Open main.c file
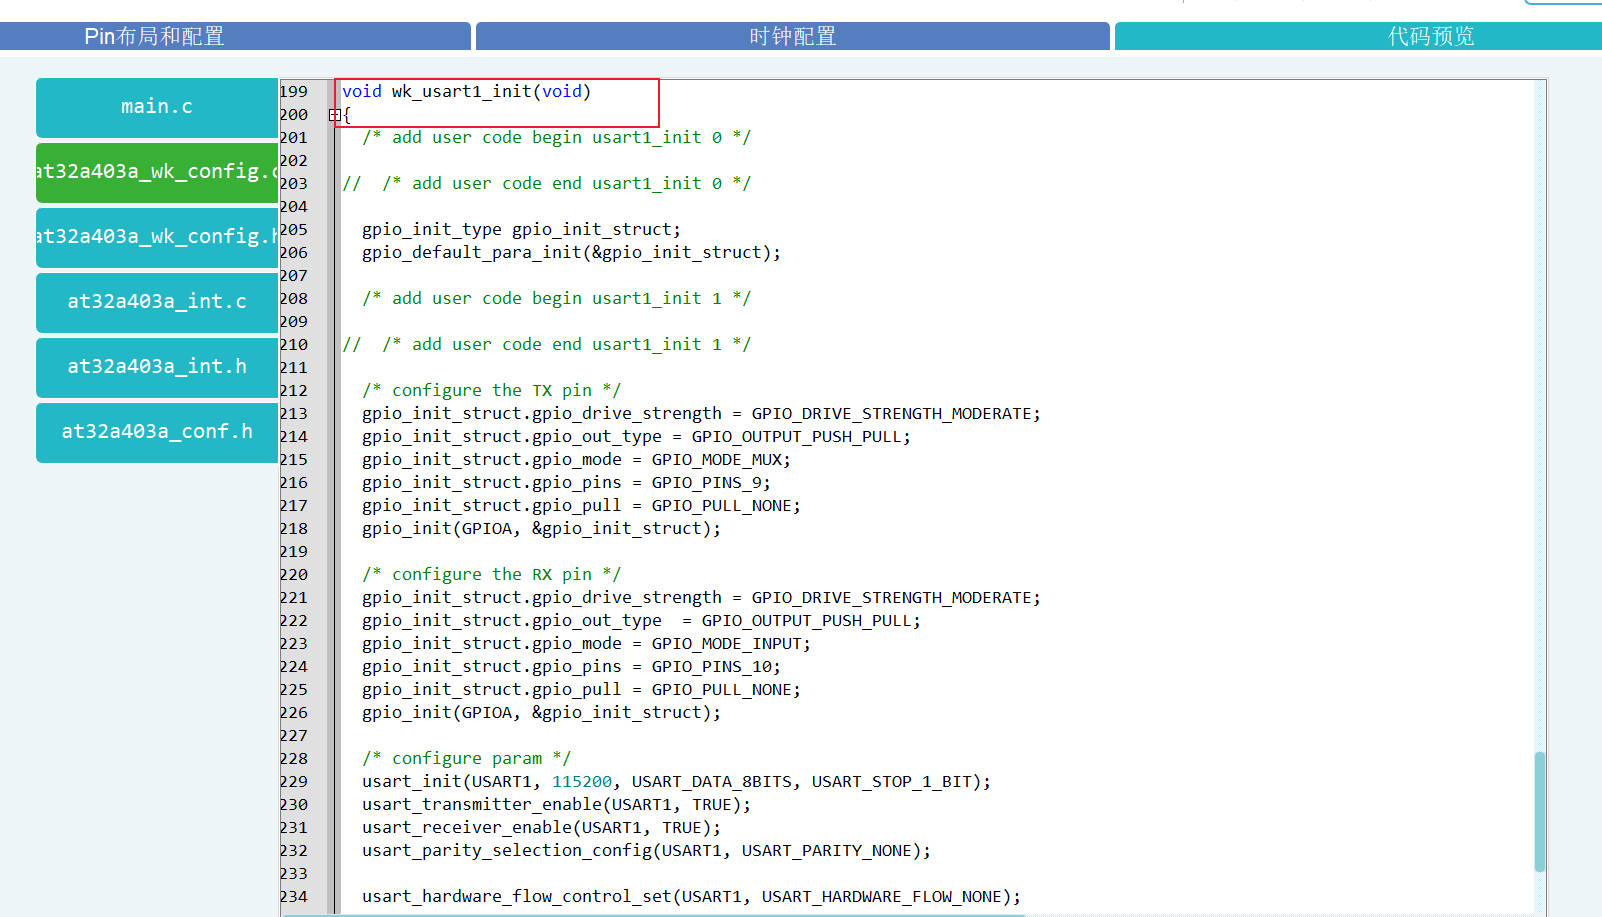This screenshot has height=917, width=1602. (x=157, y=107)
